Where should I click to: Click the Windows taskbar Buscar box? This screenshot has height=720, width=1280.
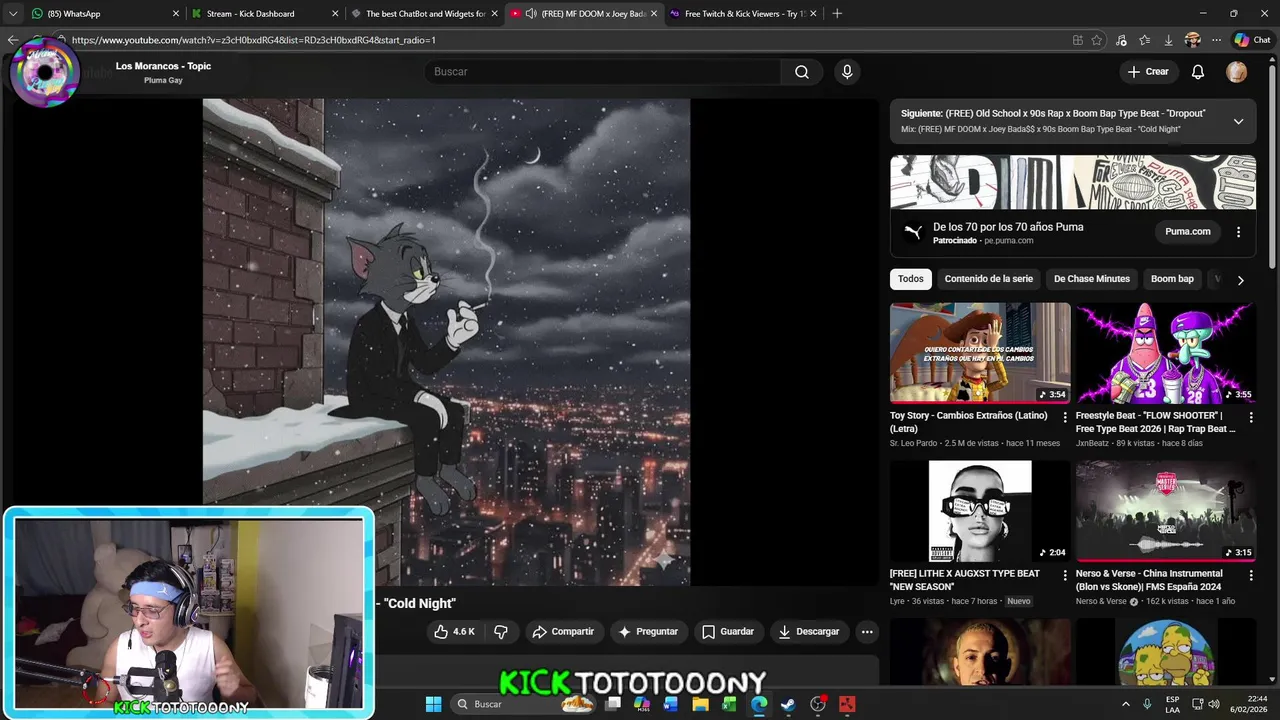click(525, 704)
